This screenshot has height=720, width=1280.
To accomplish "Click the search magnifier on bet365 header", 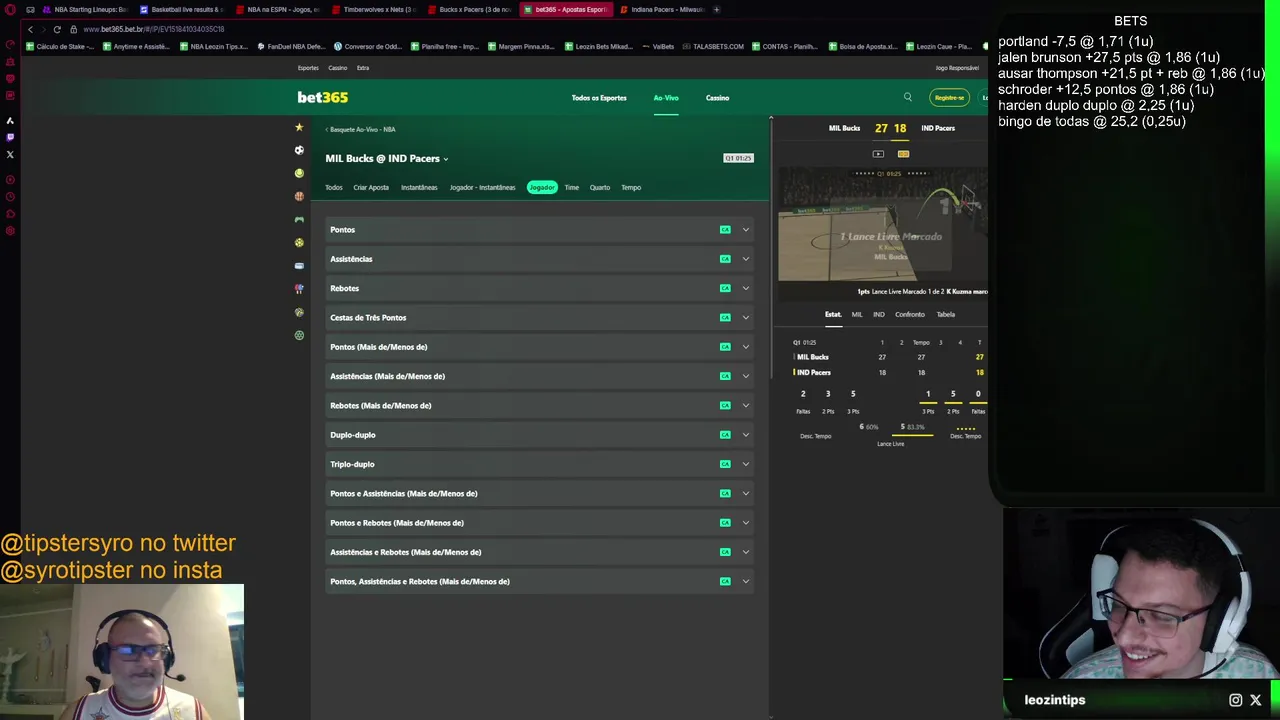I will [907, 97].
